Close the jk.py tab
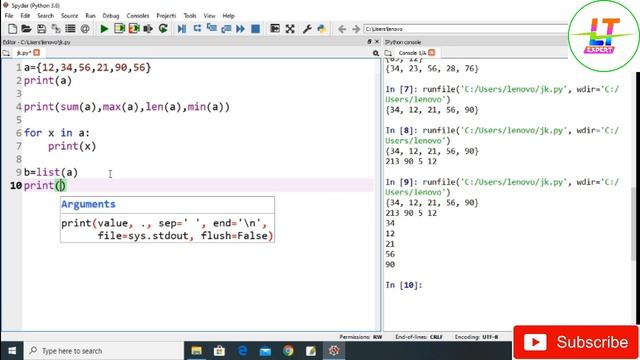 pos(37,53)
